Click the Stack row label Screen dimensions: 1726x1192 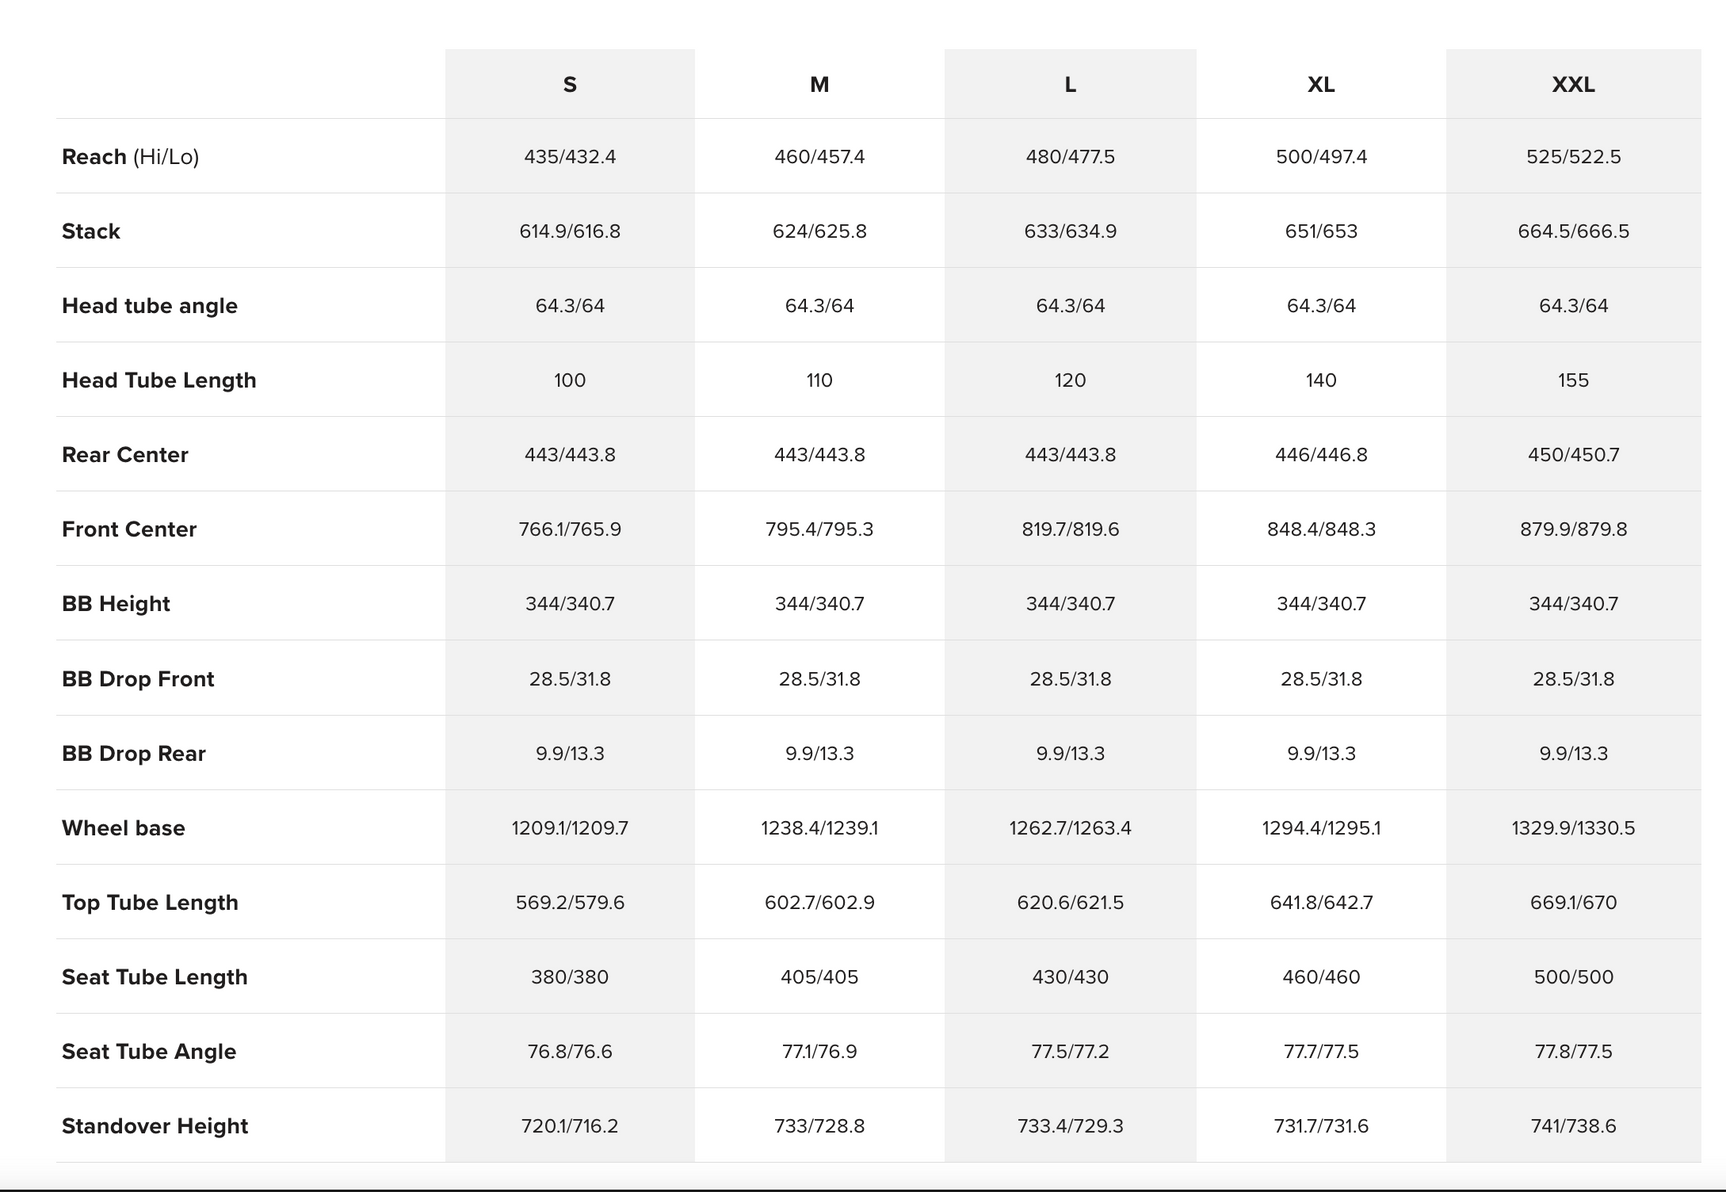[x=91, y=231]
